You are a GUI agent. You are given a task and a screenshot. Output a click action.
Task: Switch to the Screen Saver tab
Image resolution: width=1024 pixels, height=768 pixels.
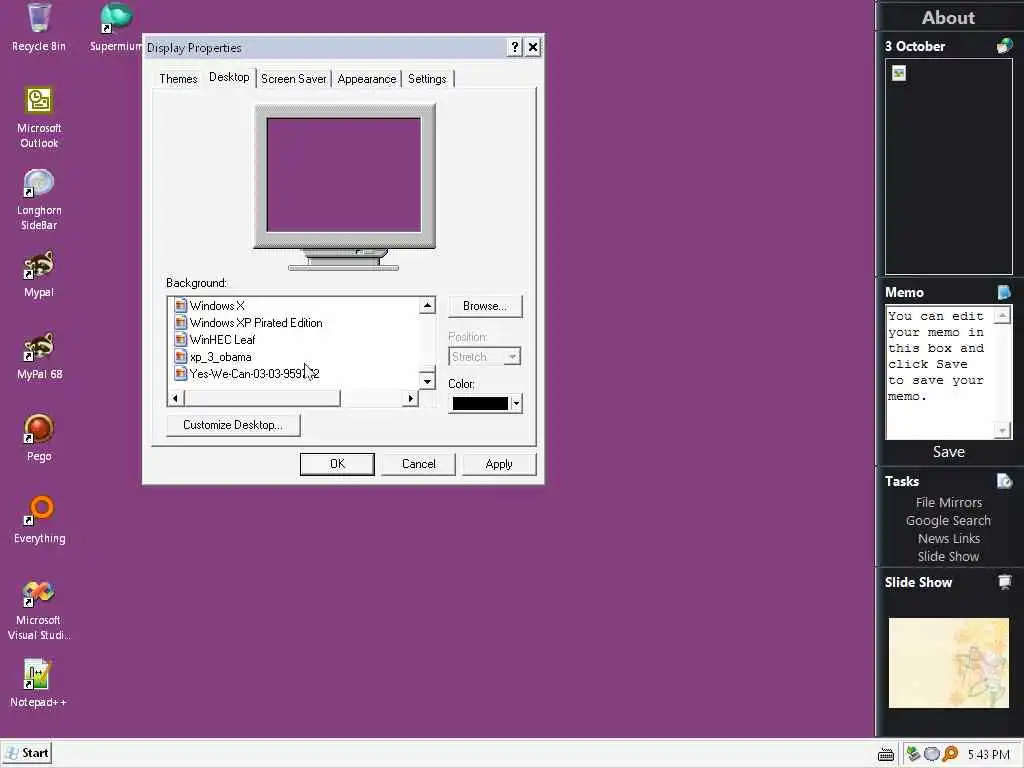pyautogui.click(x=294, y=79)
